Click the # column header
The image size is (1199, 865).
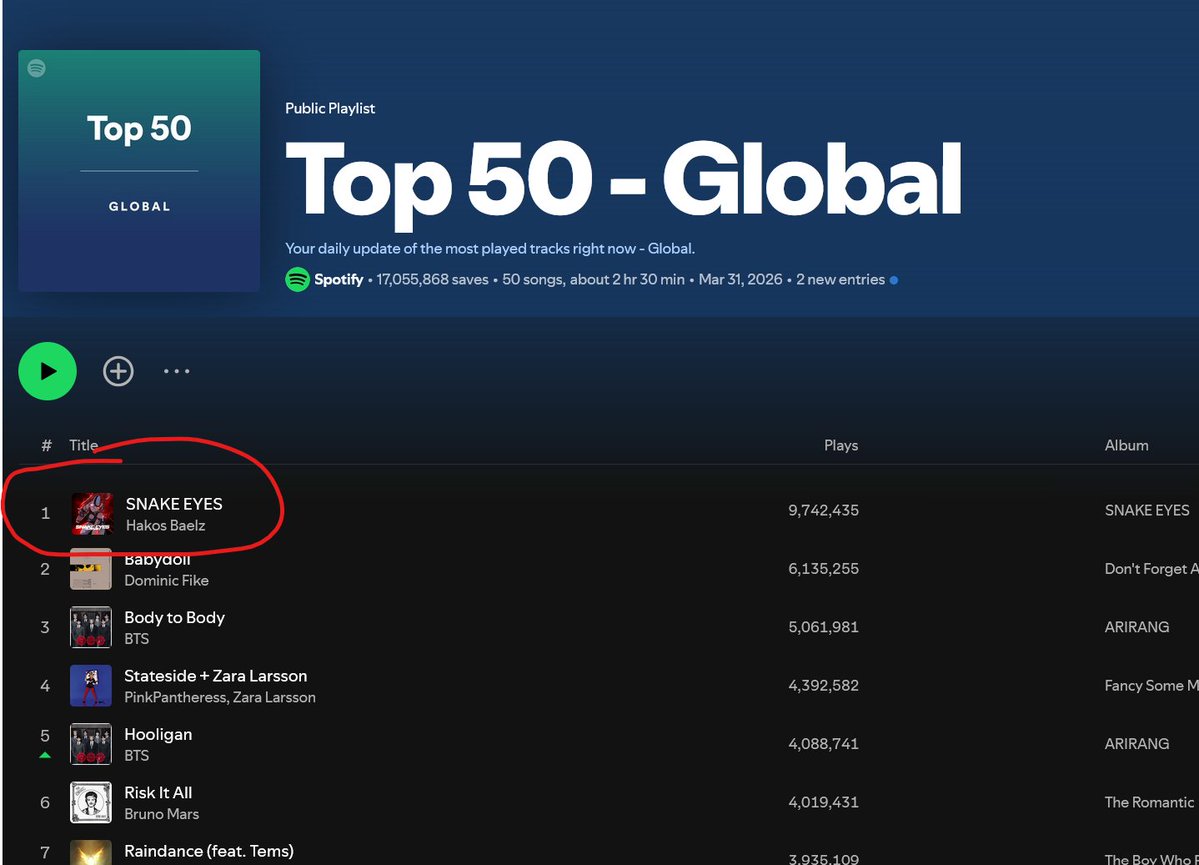tap(47, 445)
